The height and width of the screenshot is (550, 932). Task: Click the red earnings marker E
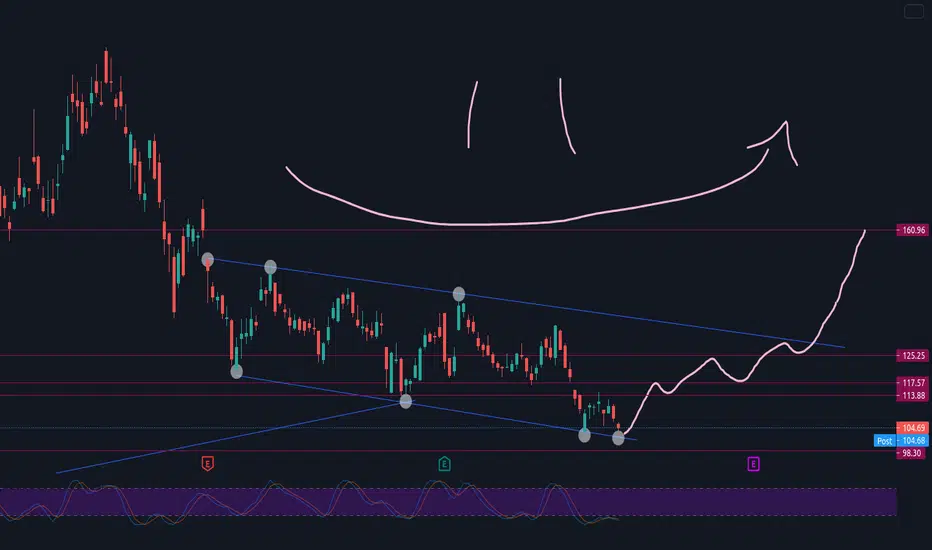coord(207,463)
